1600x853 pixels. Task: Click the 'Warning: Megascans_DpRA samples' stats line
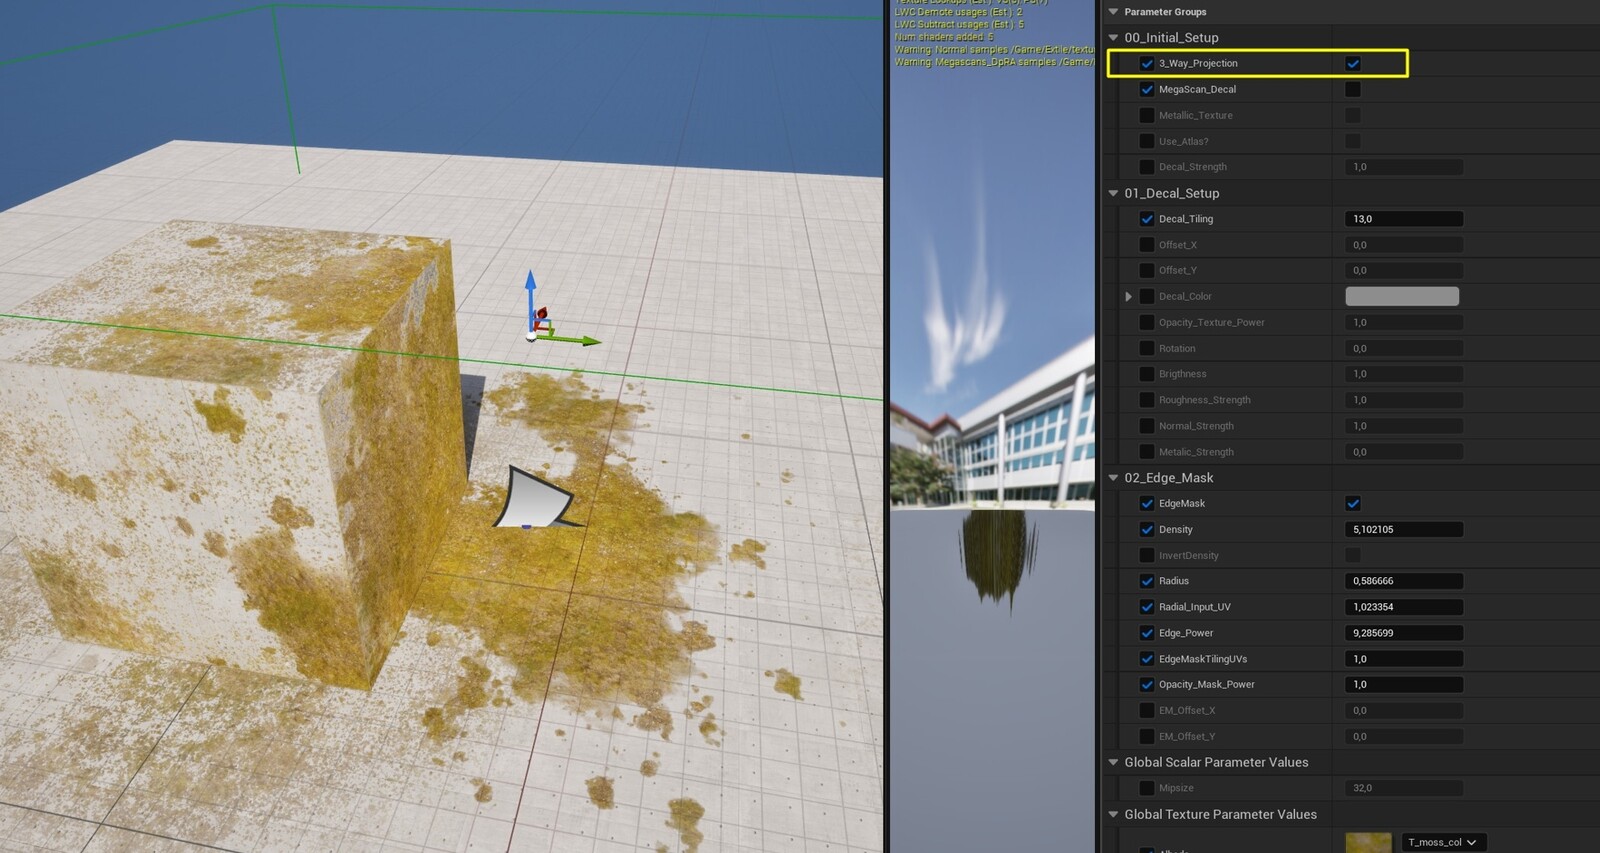994,62
